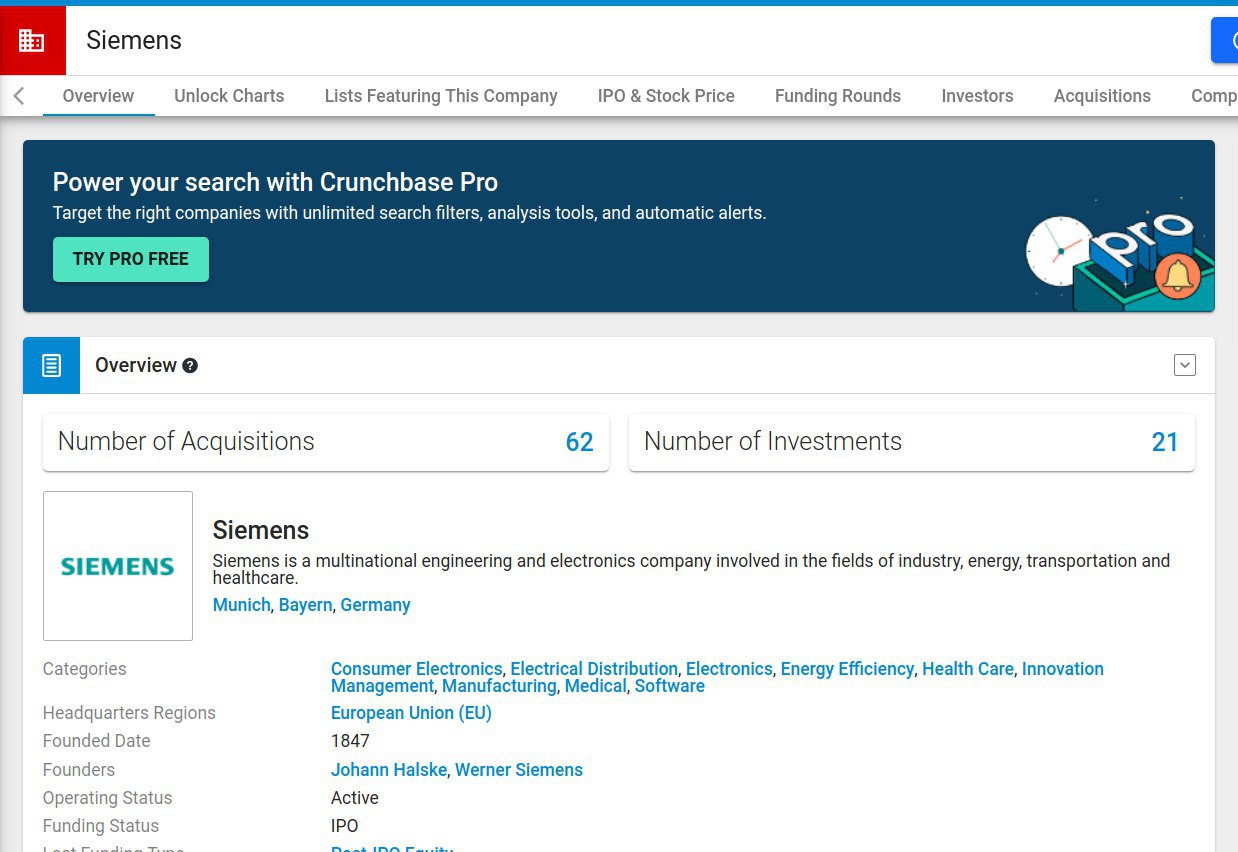Click the Headquarters Regions field label

pos(129,713)
